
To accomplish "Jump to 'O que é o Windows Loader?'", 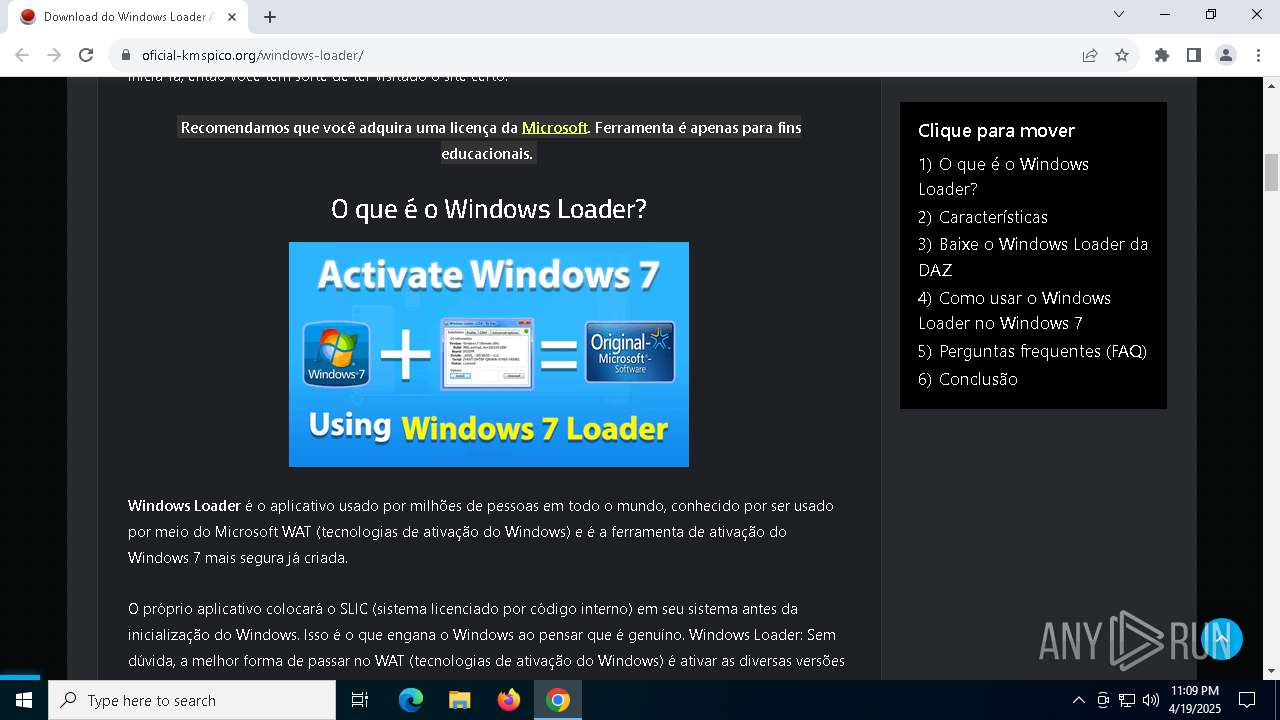I will pos(1003,176).
